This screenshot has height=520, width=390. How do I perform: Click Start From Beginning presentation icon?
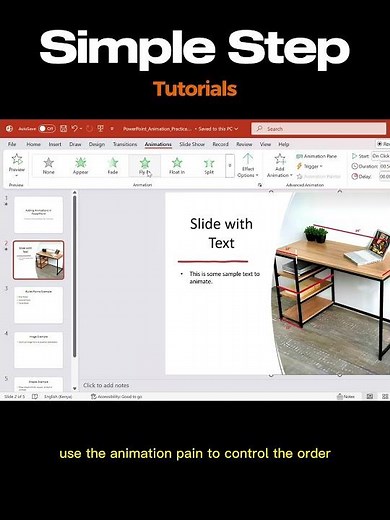(x=100, y=128)
